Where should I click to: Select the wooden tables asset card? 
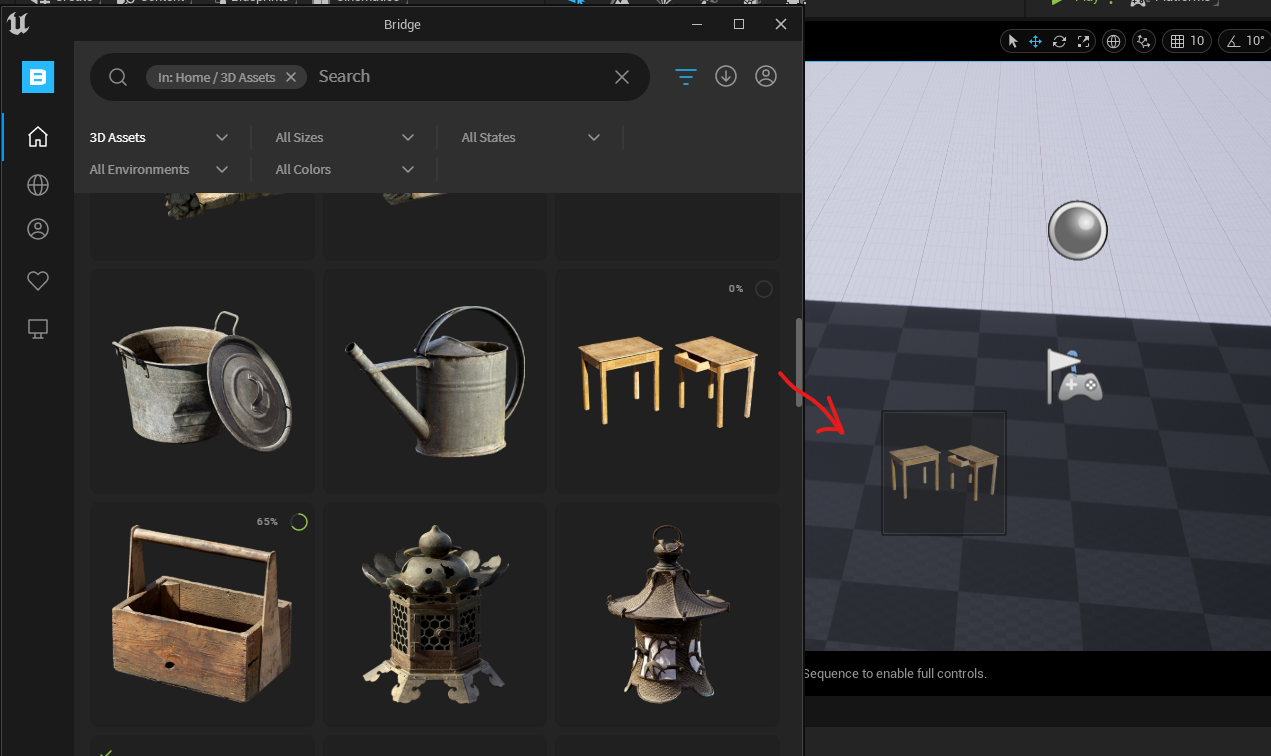click(667, 381)
